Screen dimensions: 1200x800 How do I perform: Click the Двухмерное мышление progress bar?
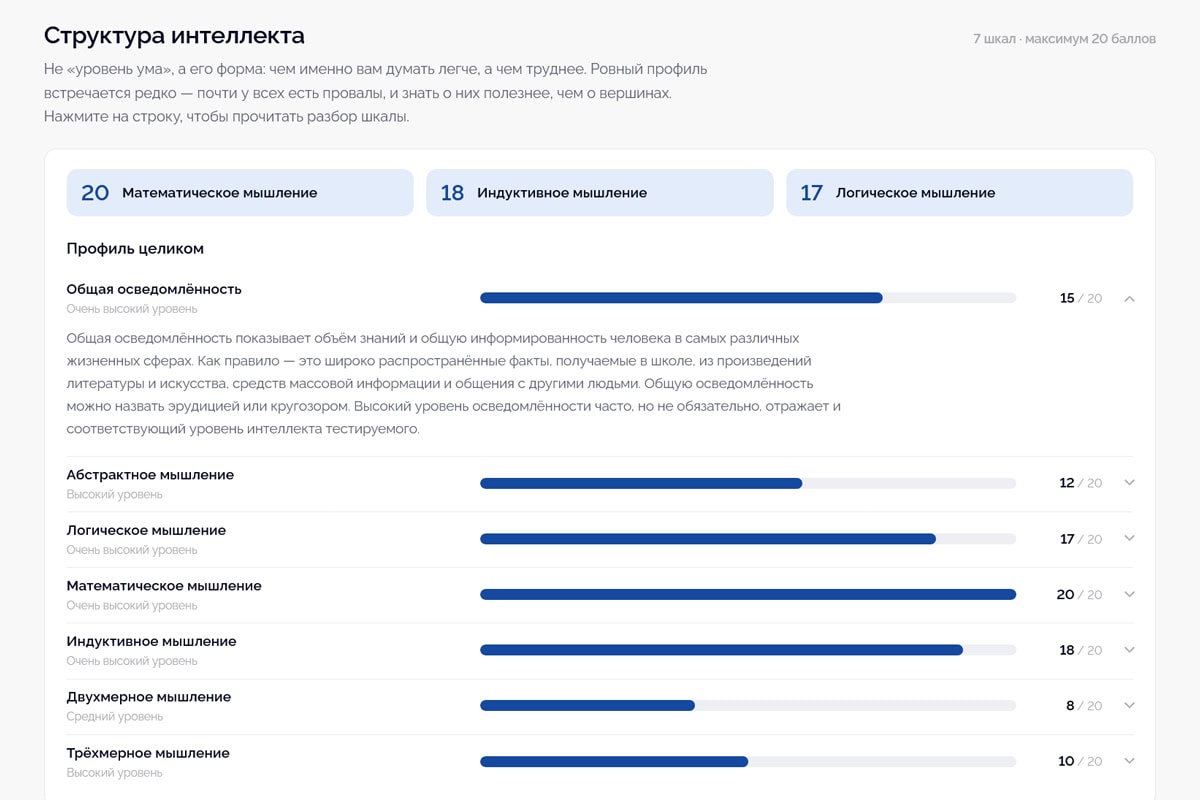point(748,705)
